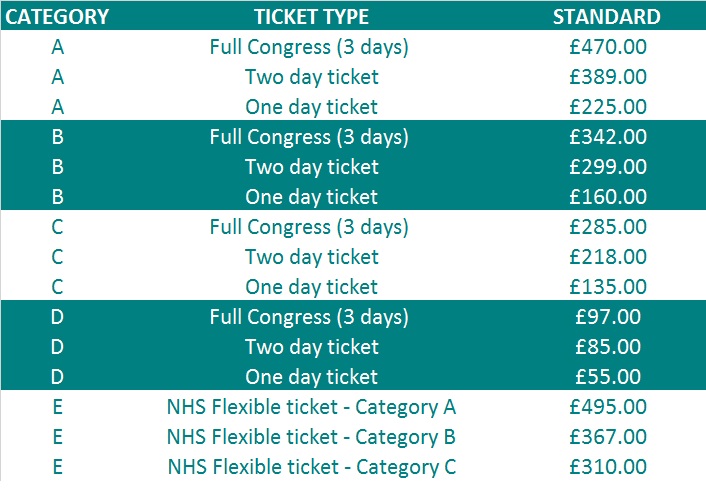The image size is (706, 501).
Task: Select the £299.00 price cell
Action: [x=608, y=167]
